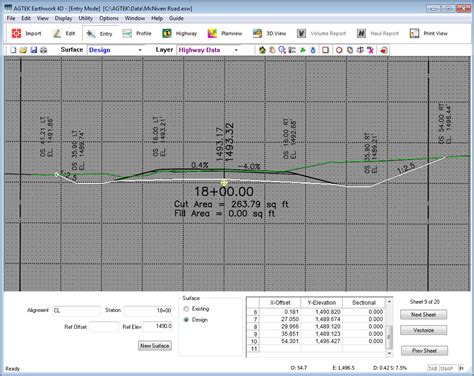The height and width of the screenshot is (376, 474).
Task: Expand the Layer Highway Data dropdown
Action: tap(236, 50)
